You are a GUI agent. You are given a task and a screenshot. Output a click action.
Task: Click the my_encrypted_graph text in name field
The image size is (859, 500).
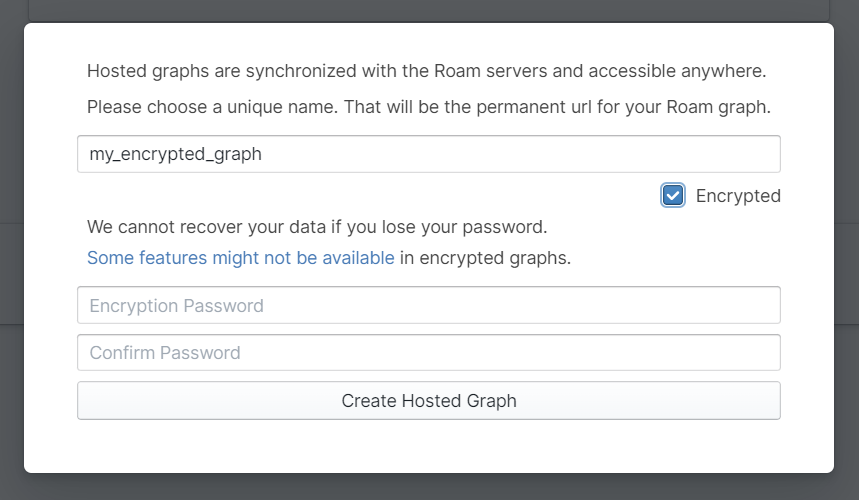pos(176,154)
